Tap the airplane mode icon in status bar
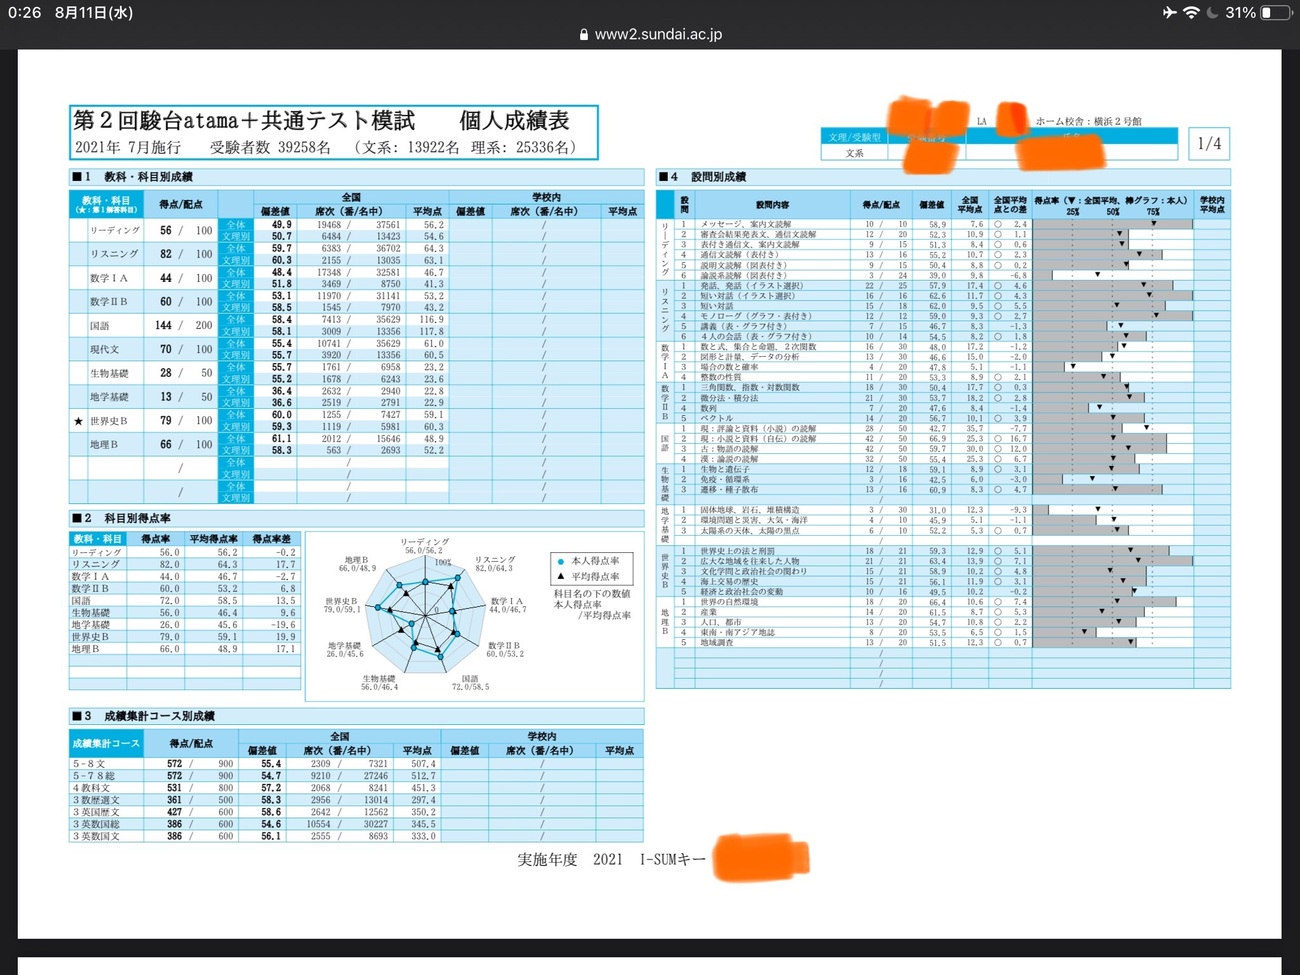Screen dimensions: 1300x975 pyautogui.click(x=1170, y=13)
